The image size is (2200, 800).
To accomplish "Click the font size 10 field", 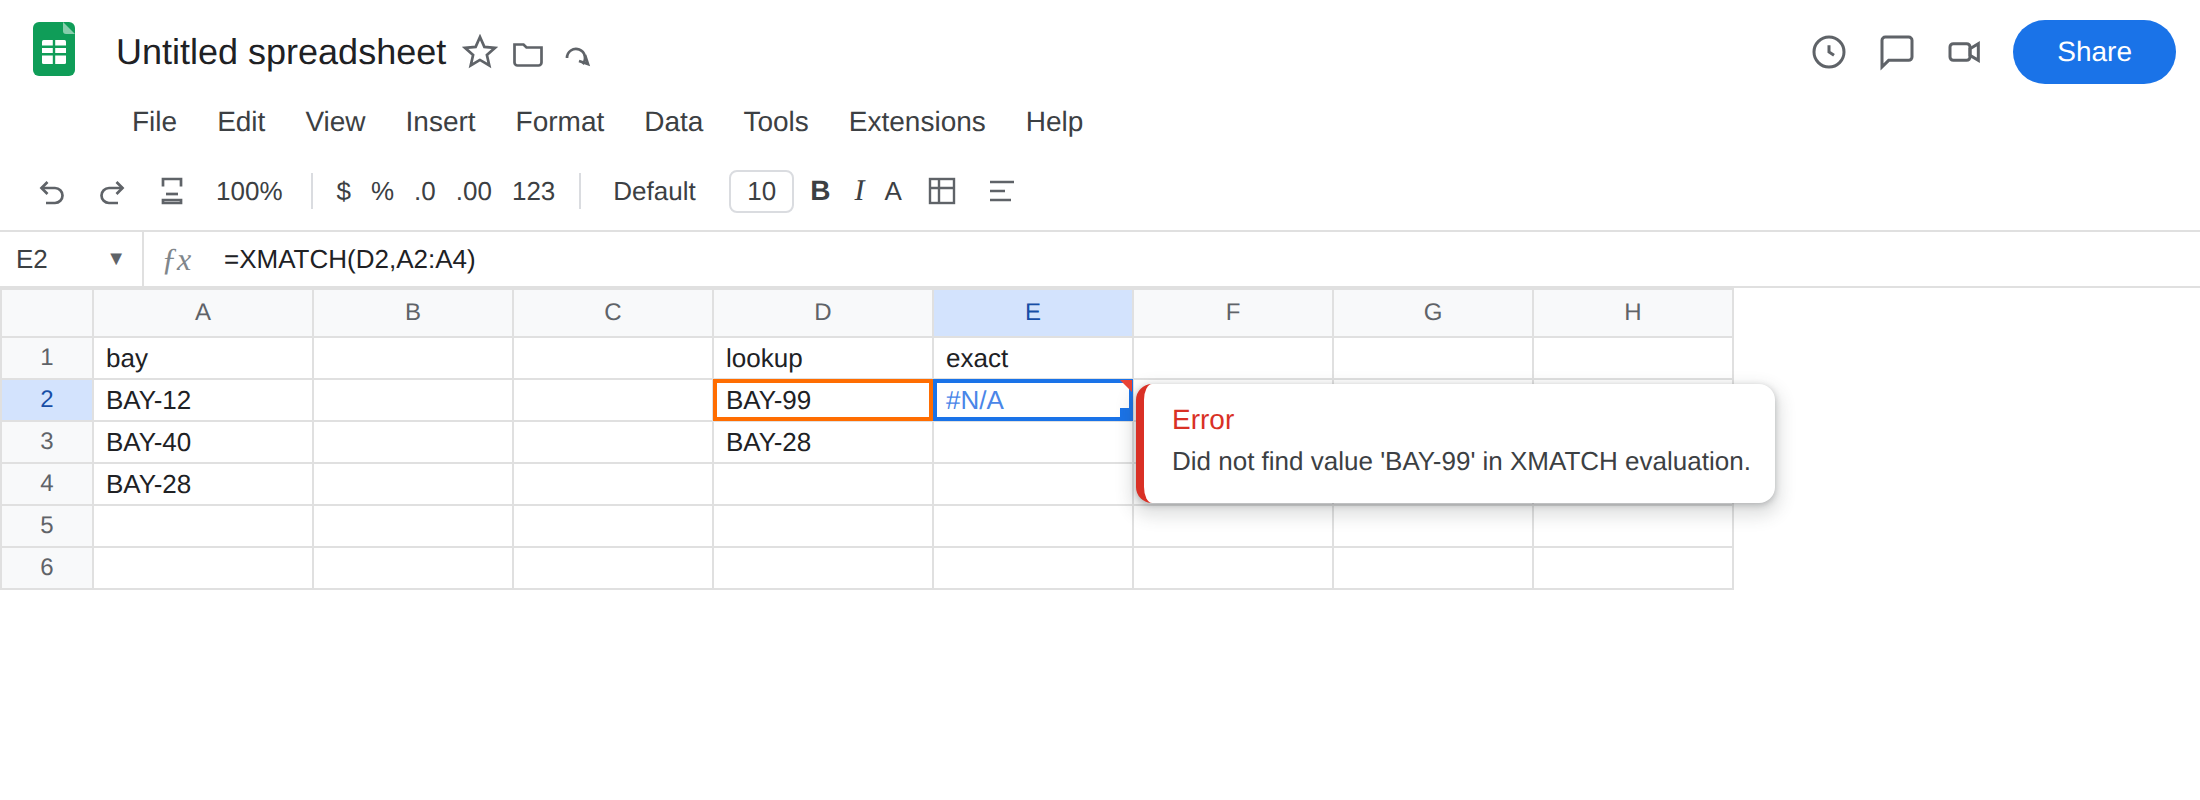I will pyautogui.click(x=761, y=191).
